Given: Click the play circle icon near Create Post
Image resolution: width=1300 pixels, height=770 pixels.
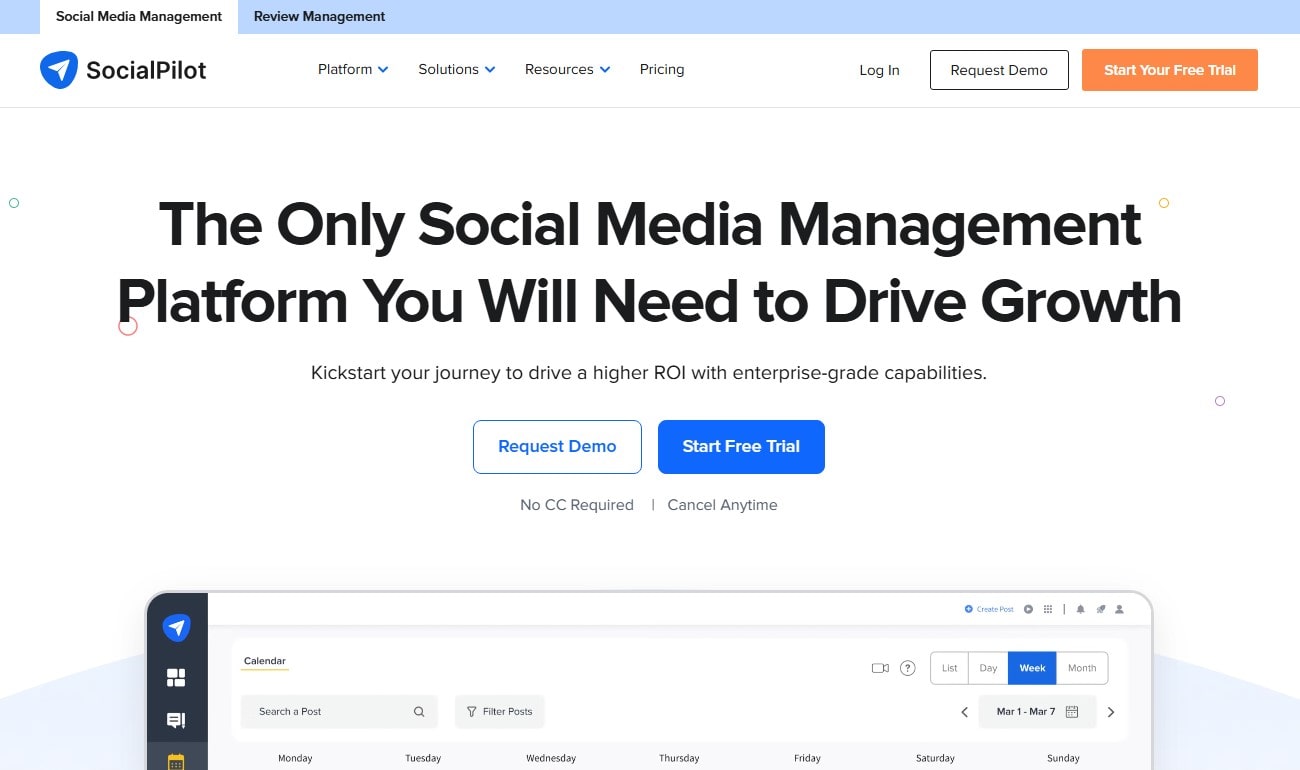Looking at the screenshot, I should pyautogui.click(x=1029, y=609).
